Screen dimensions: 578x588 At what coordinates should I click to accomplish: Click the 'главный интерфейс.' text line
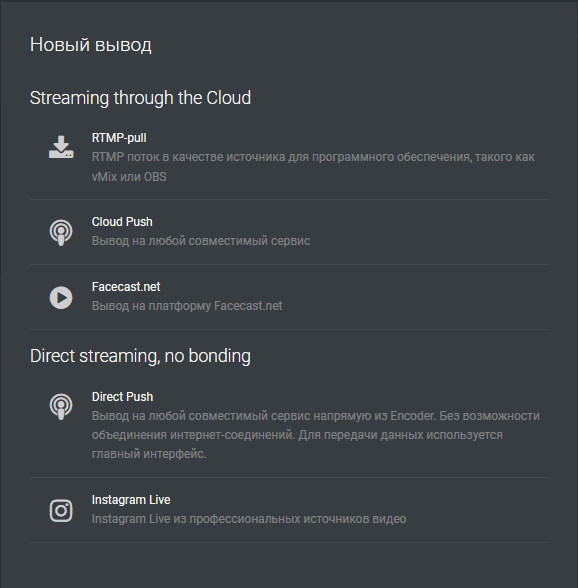[149, 454]
